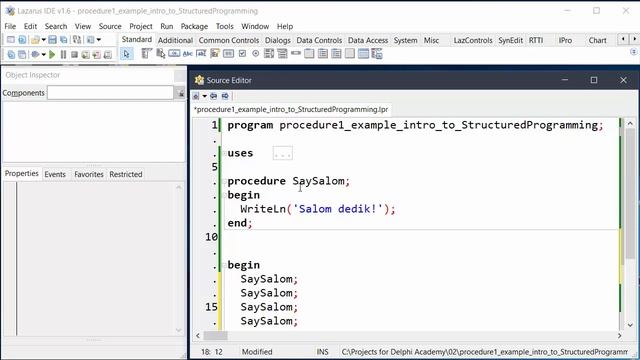
Task: Pick the TMemo component icon
Action: click(215, 53)
